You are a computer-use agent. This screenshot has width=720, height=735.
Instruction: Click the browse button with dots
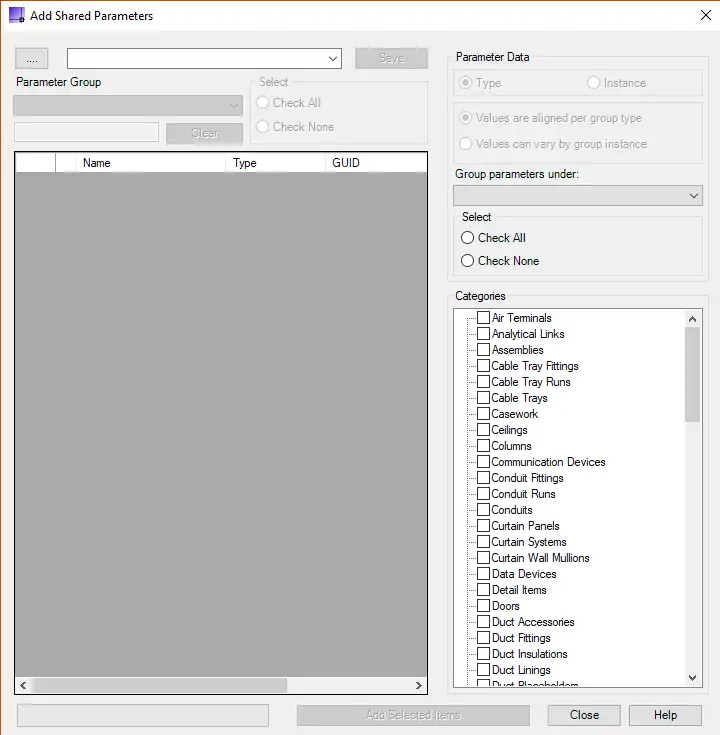tap(31, 59)
